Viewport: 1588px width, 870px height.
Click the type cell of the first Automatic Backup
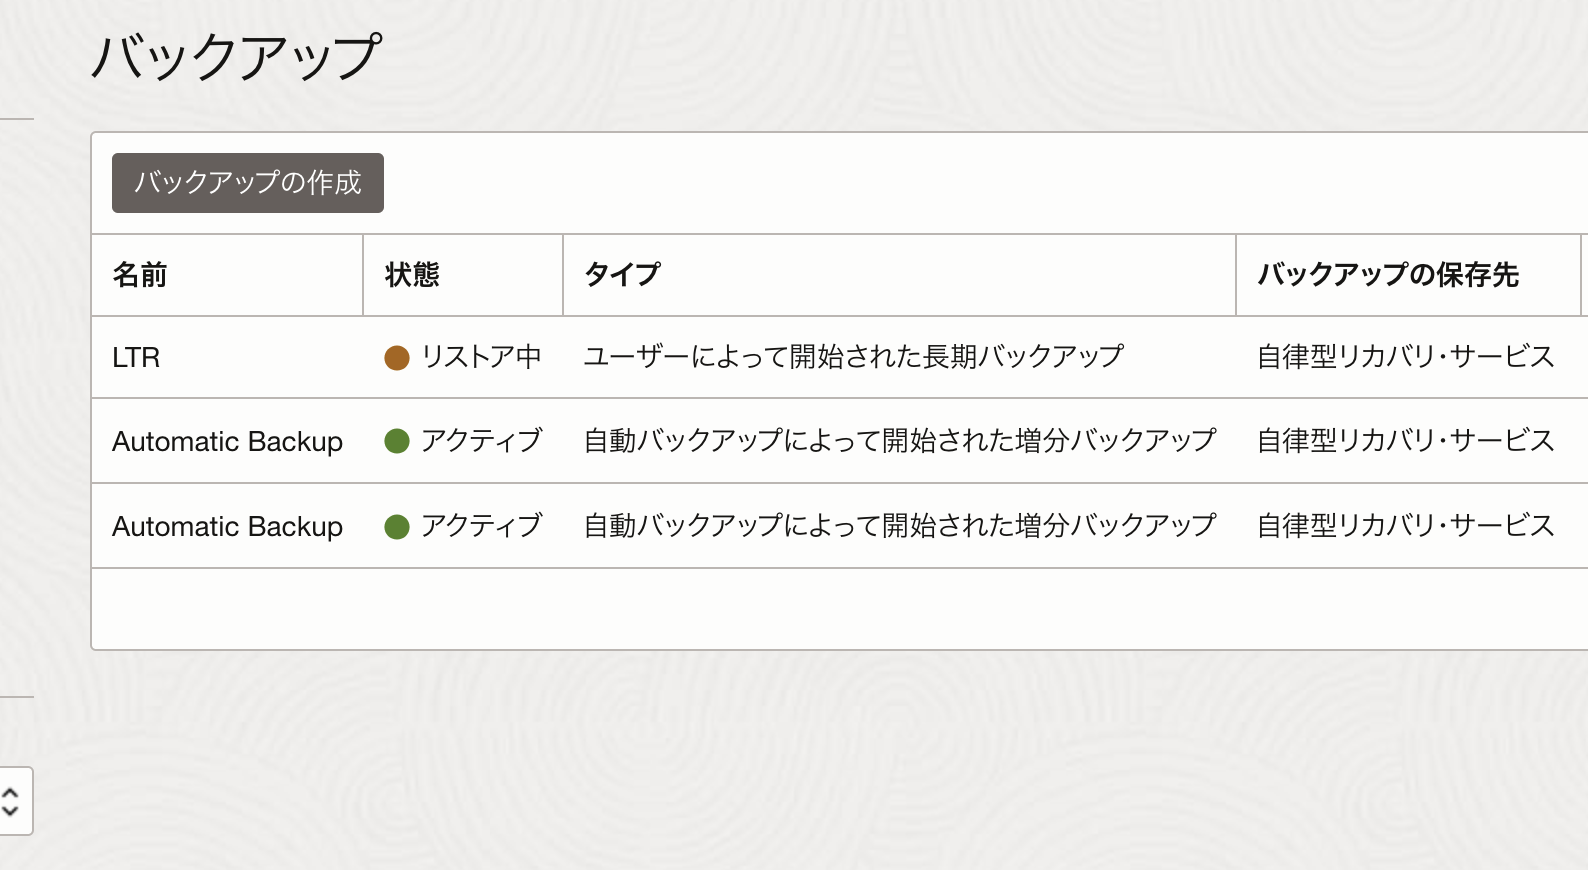(899, 441)
